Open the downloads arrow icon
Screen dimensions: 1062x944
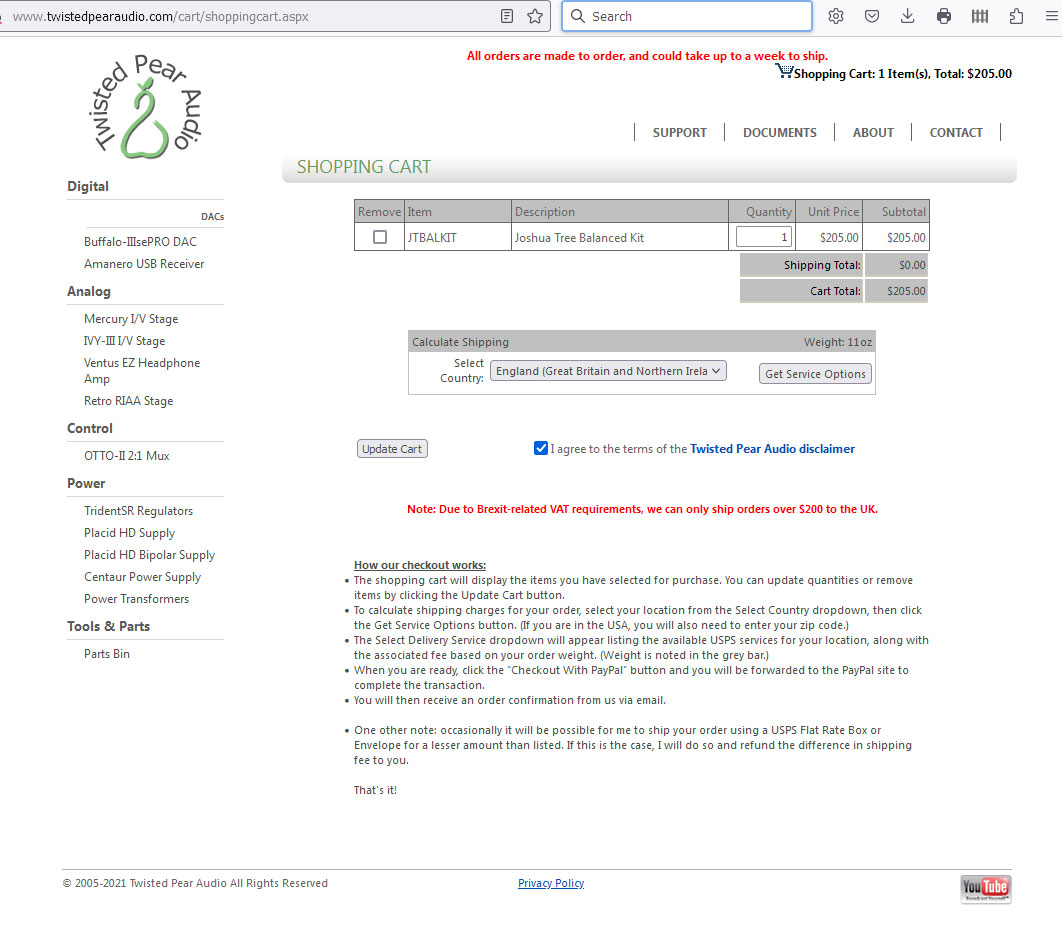tap(908, 16)
